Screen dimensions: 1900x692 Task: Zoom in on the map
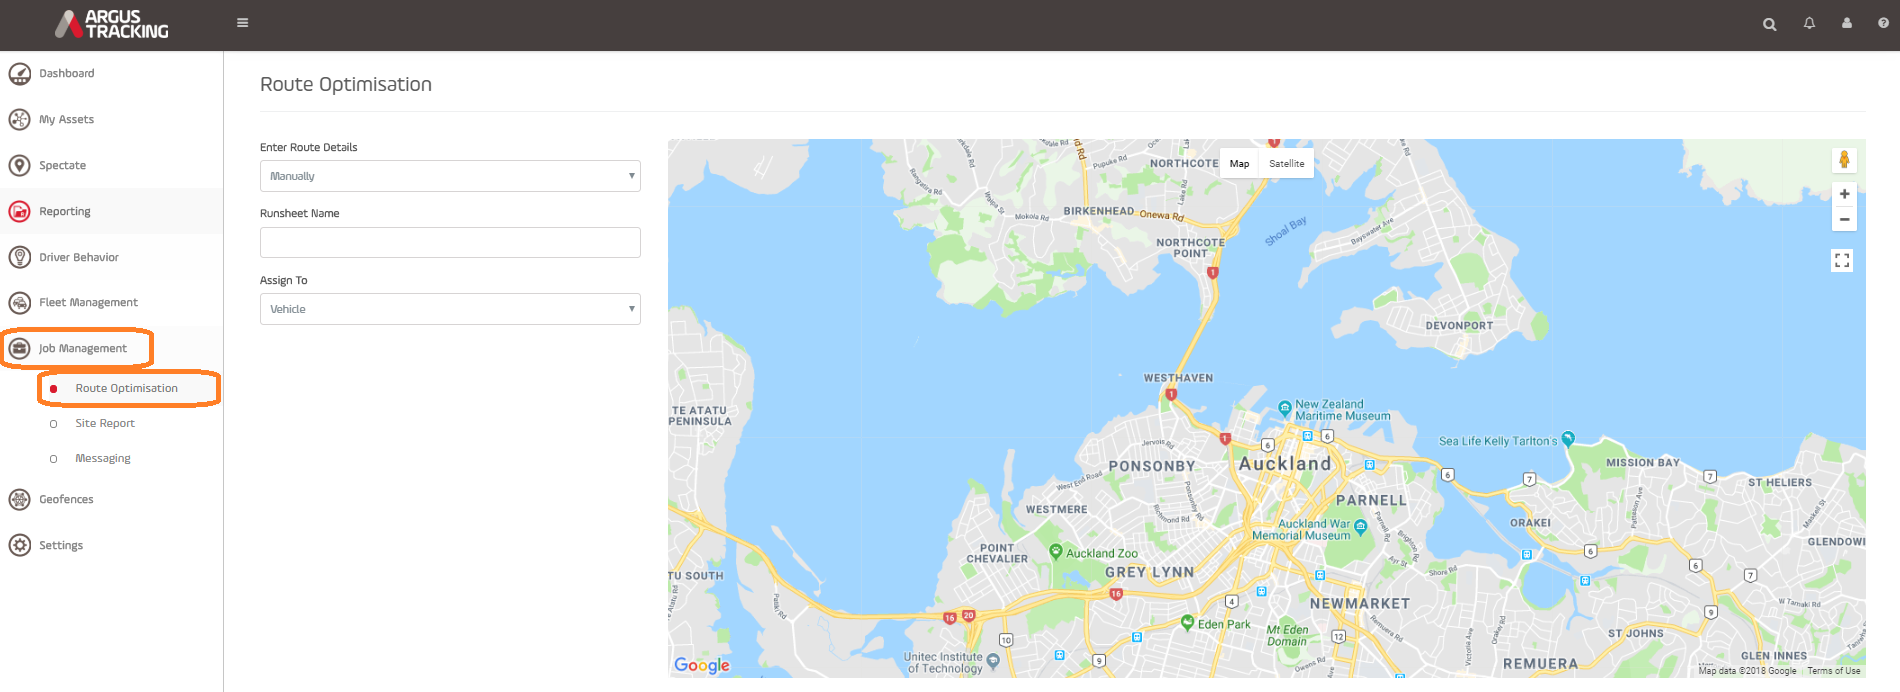1844,194
